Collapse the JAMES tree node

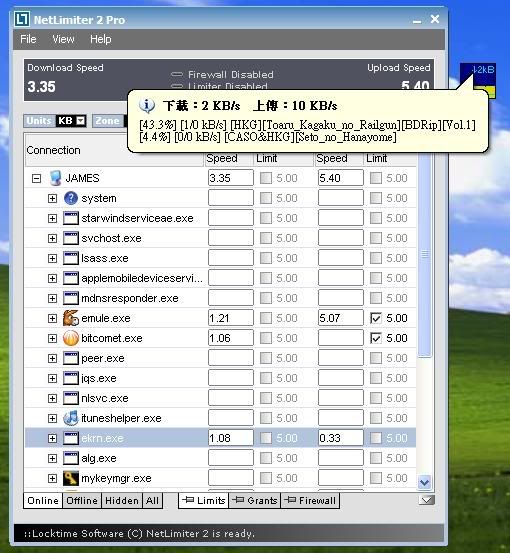pyautogui.click(x=36, y=178)
